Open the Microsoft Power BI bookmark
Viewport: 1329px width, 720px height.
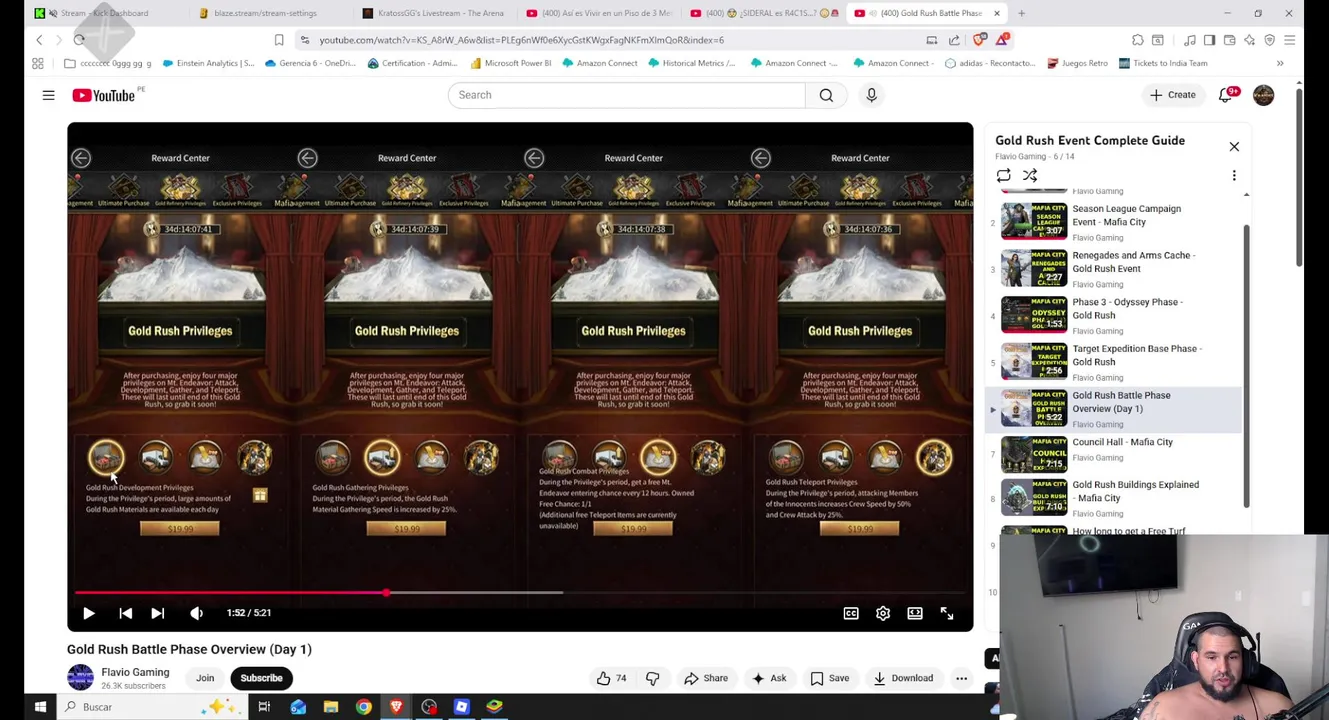point(510,63)
